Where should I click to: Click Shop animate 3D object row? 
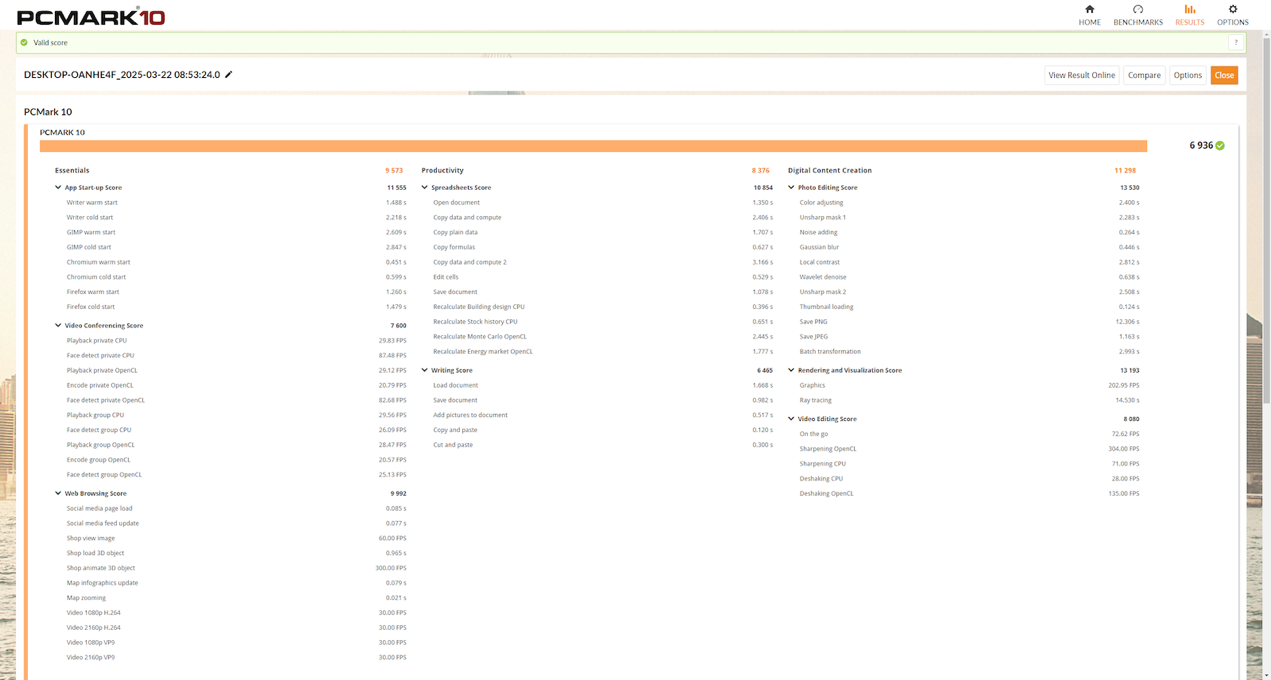pyautogui.click(x=236, y=568)
